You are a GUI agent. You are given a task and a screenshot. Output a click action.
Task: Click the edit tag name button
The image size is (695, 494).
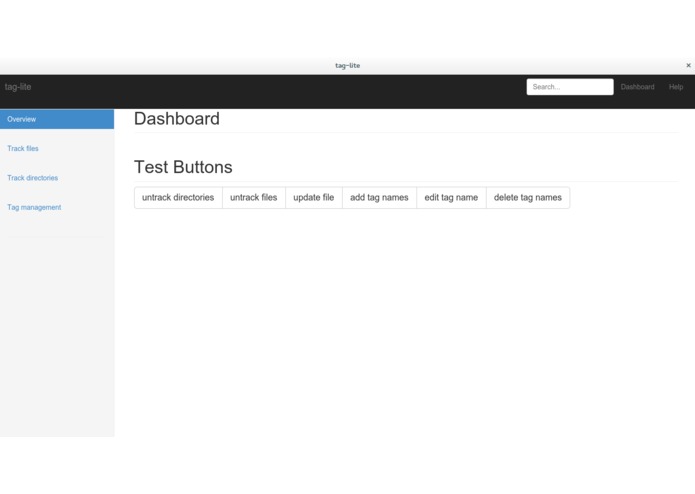pos(451,198)
